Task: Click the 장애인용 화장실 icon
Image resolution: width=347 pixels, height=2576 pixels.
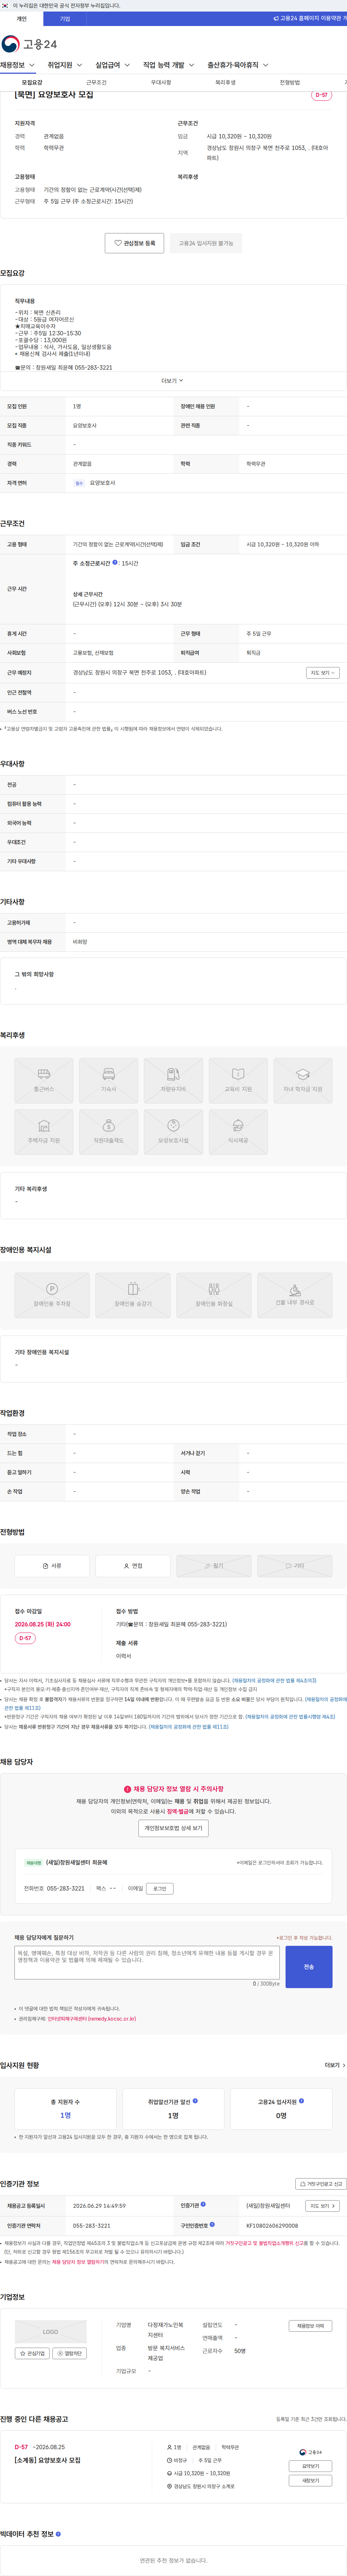Action: click(214, 1295)
